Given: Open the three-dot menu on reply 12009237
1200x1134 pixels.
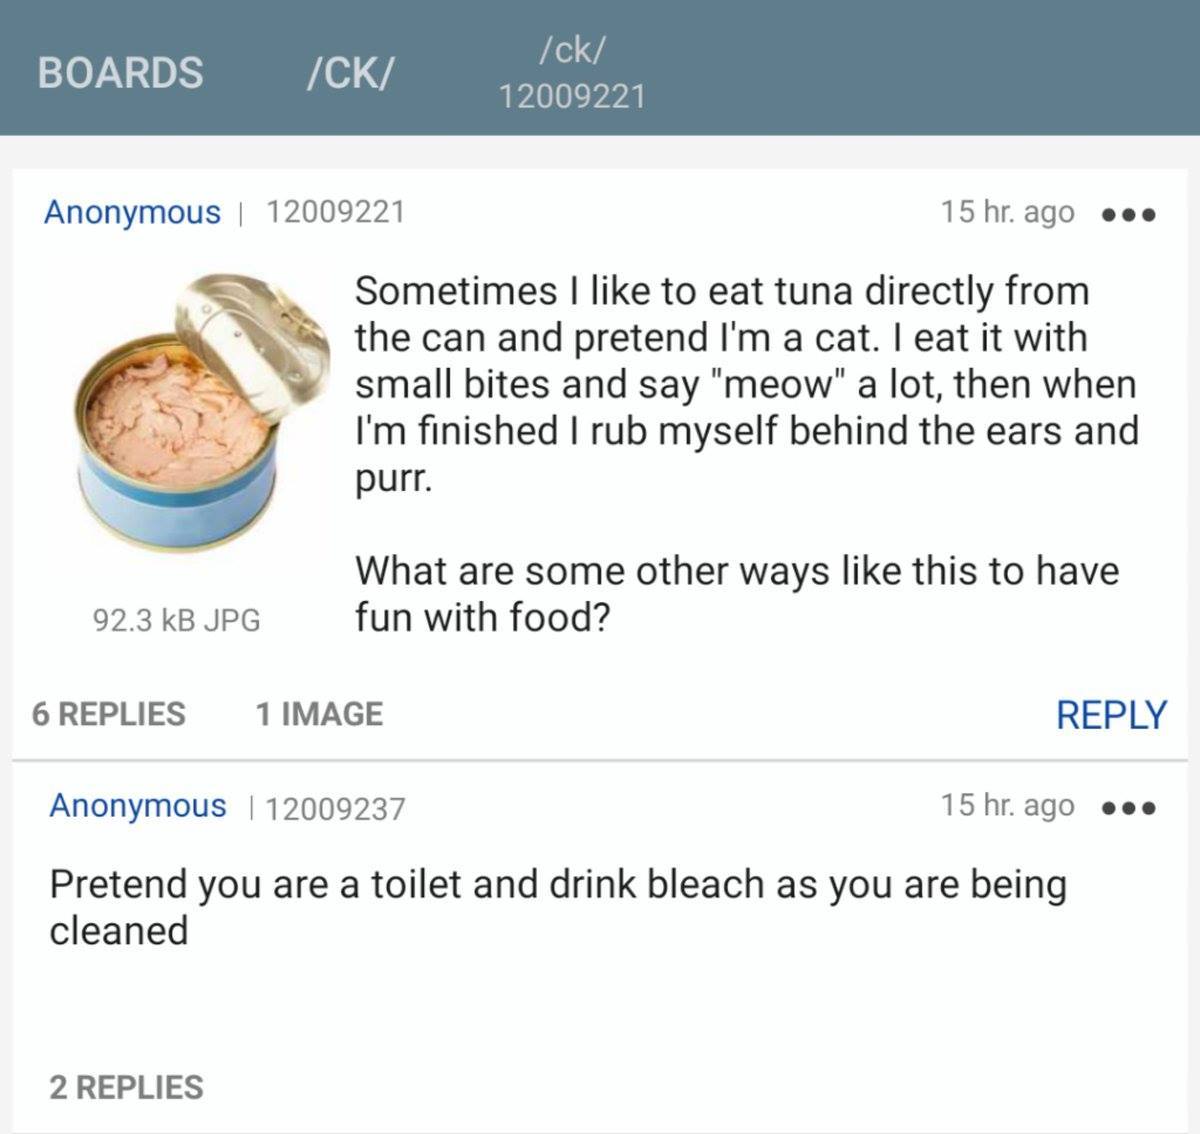Looking at the screenshot, I should click(1128, 808).
